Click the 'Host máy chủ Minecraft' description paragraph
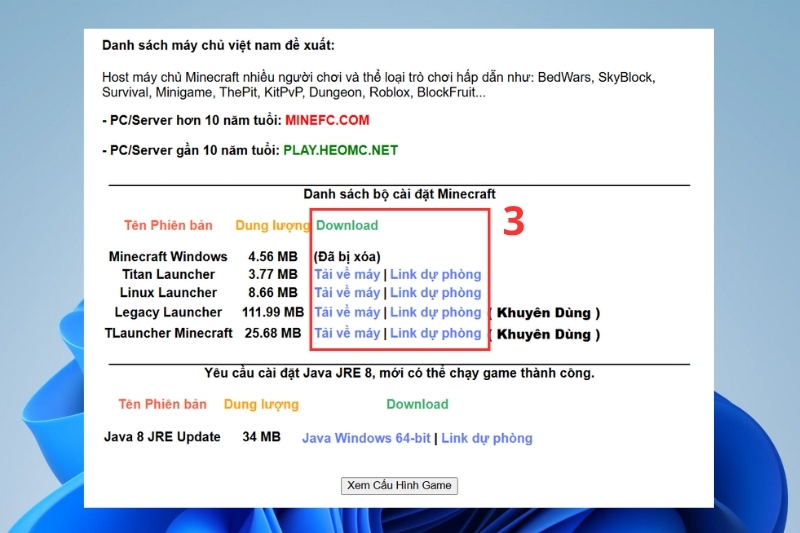 tap(379, 85)
